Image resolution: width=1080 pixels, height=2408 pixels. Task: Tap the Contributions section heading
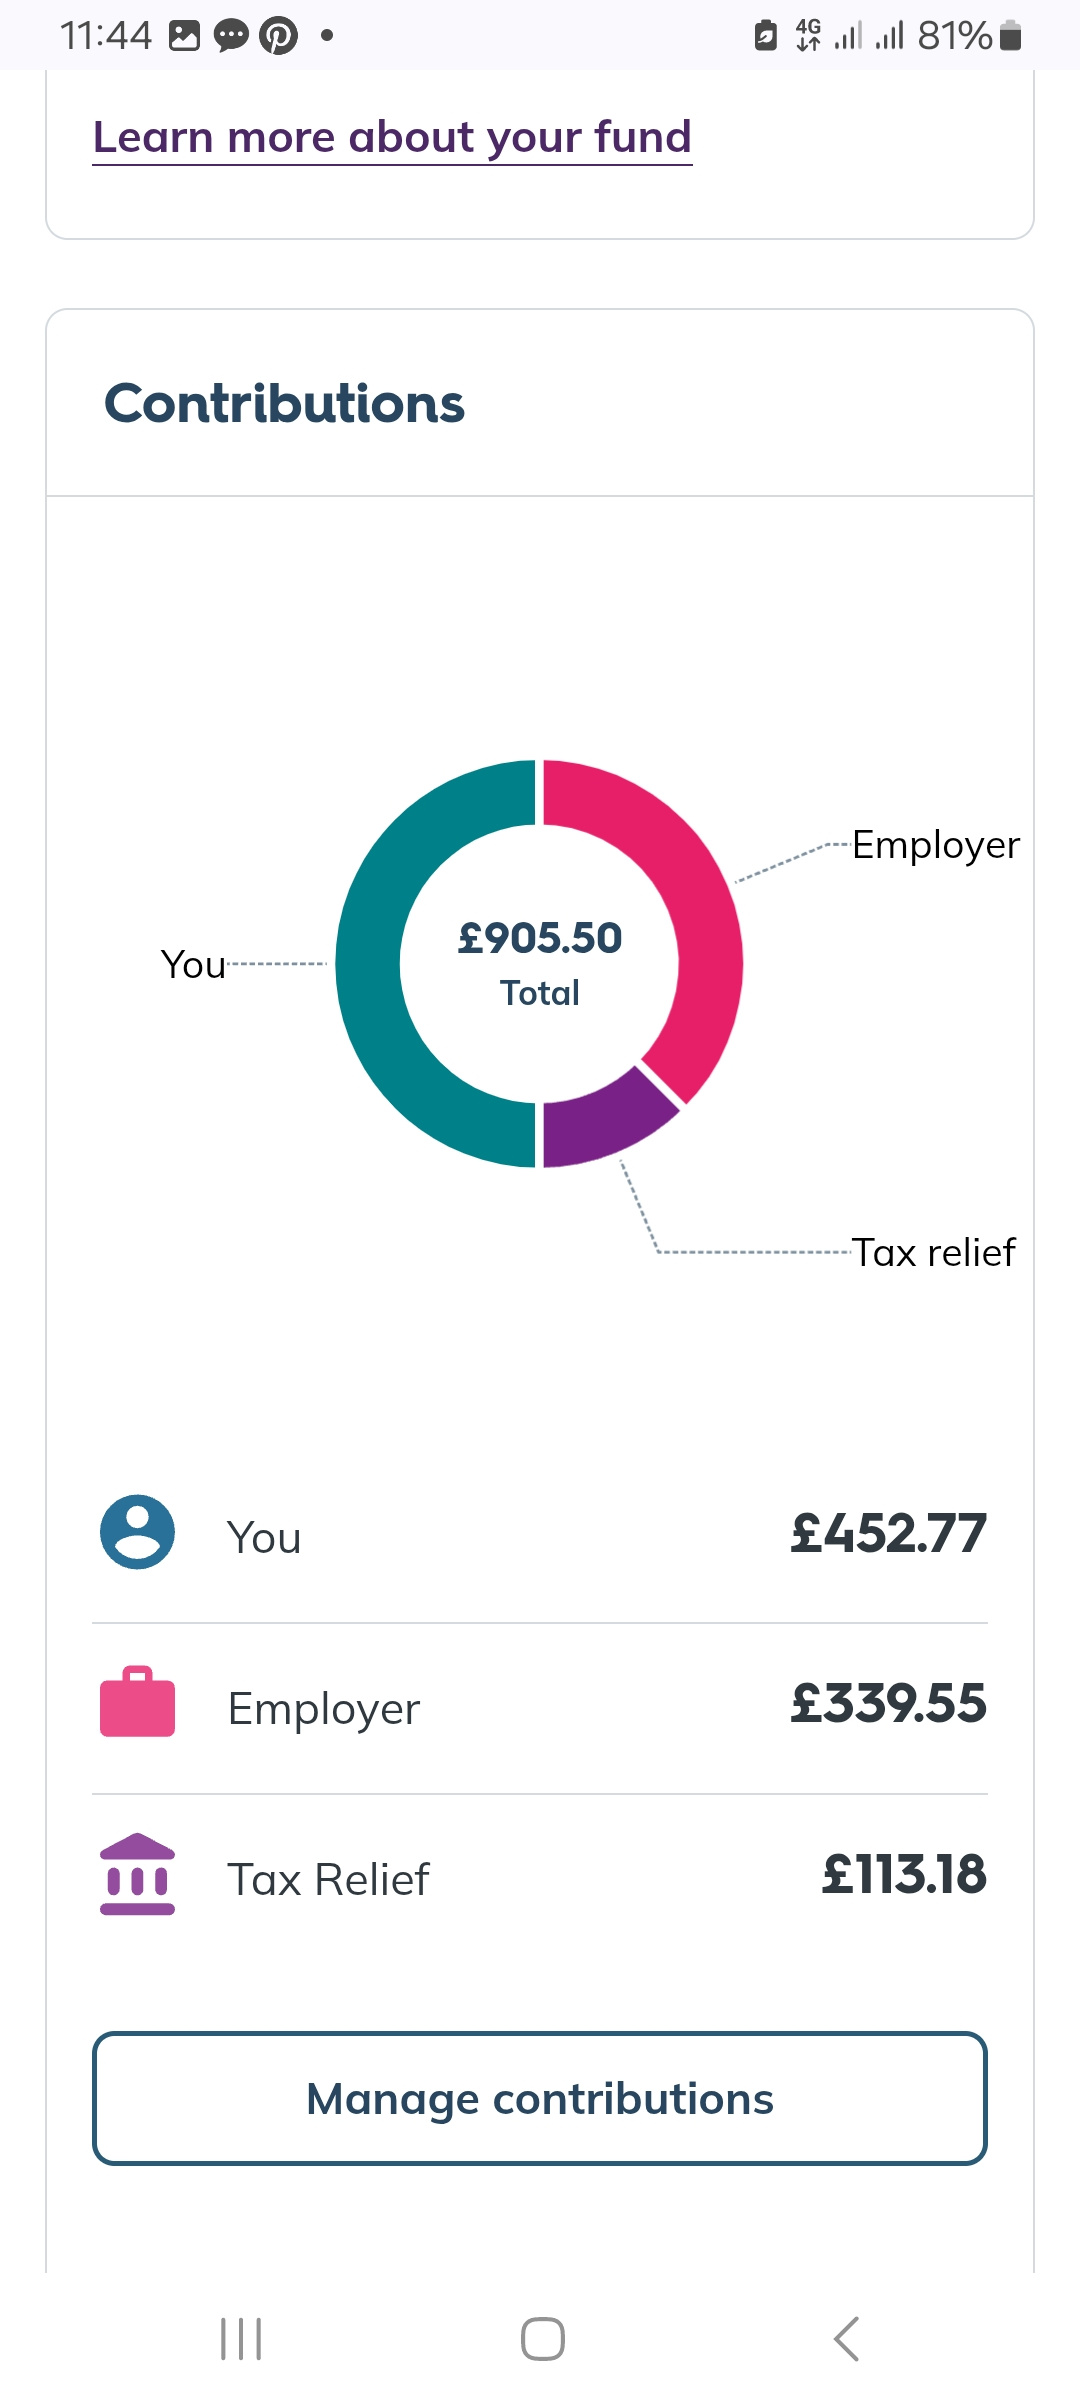[285, 404]
